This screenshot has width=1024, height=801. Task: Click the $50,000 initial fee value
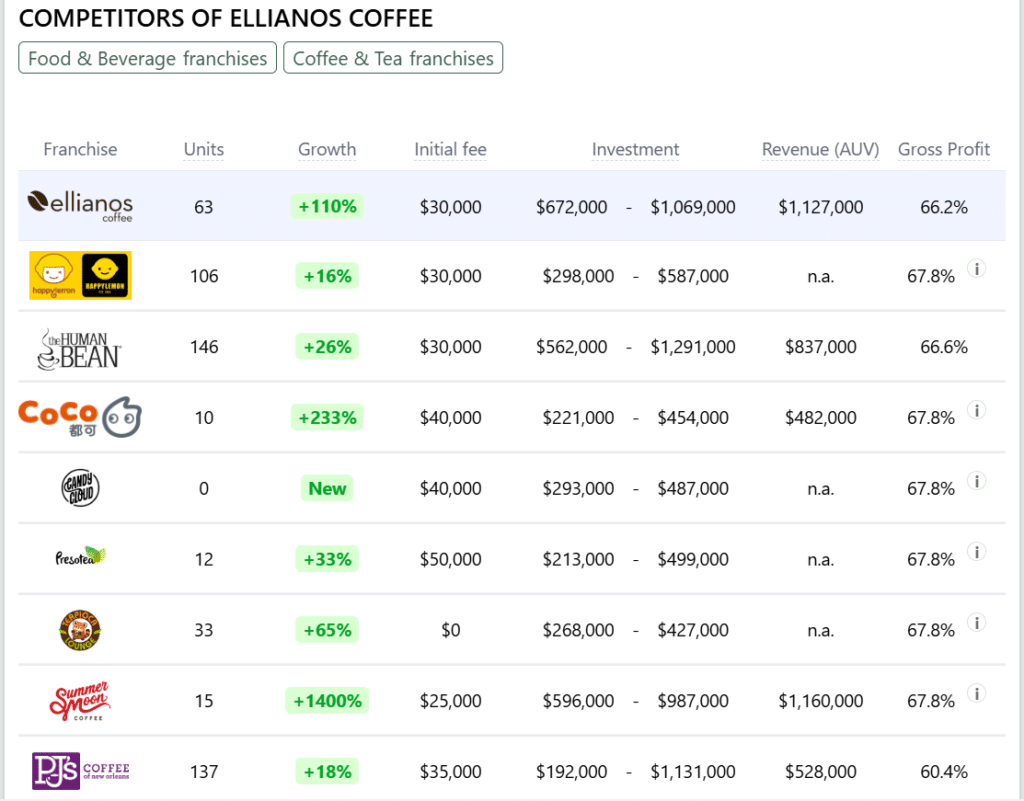pyautogui.click(x=451, y=559)
